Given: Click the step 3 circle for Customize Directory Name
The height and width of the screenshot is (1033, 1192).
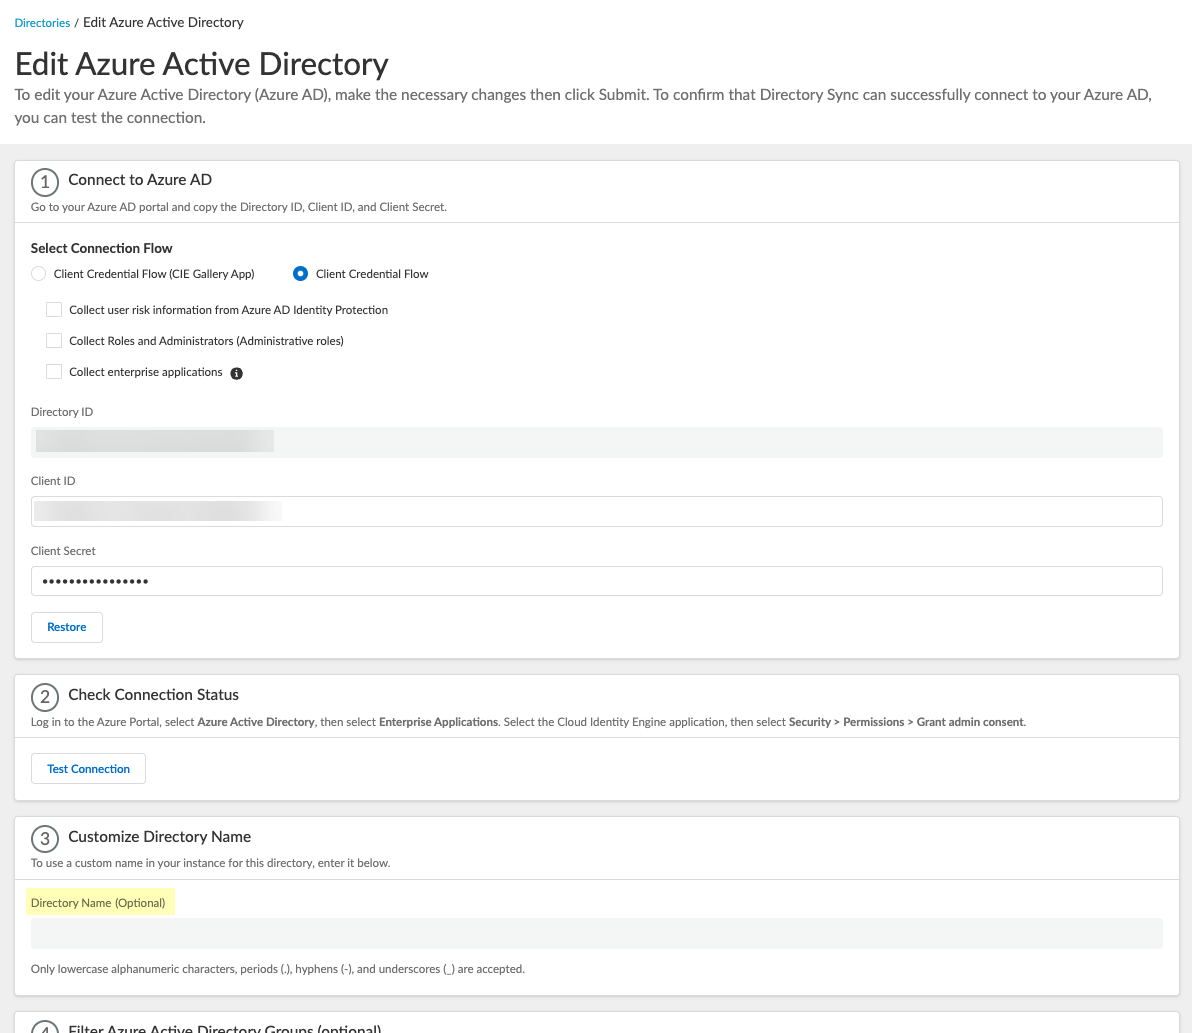Looking at the screenshot, I should (44, 837).
